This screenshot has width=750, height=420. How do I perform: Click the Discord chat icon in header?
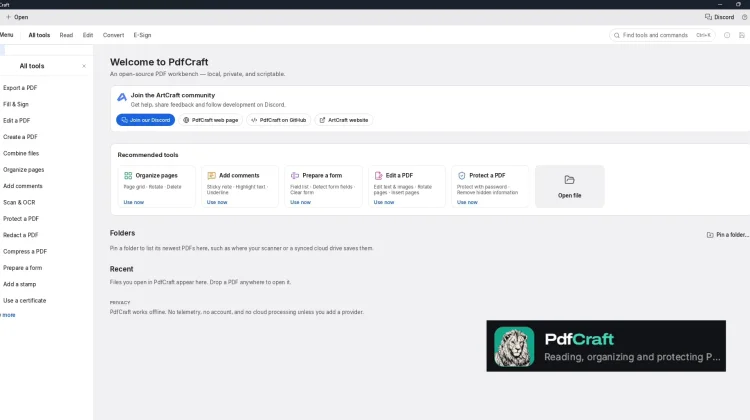pyautogui.click(x=708, y=17)
